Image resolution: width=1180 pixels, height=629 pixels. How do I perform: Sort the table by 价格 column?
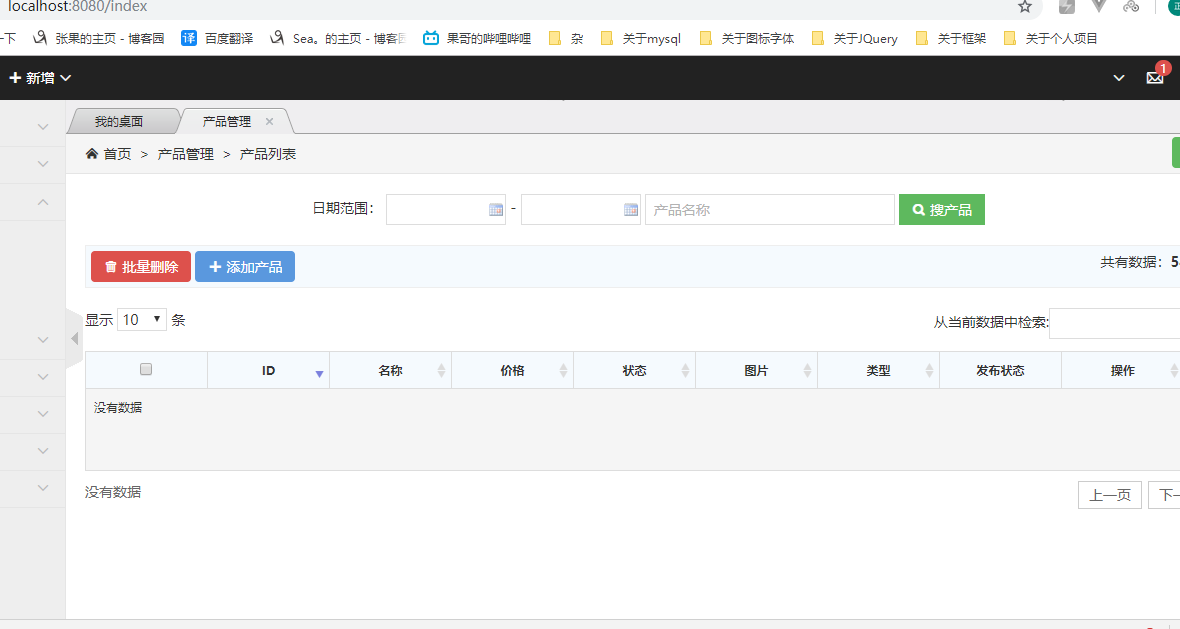tap(512, 370)
